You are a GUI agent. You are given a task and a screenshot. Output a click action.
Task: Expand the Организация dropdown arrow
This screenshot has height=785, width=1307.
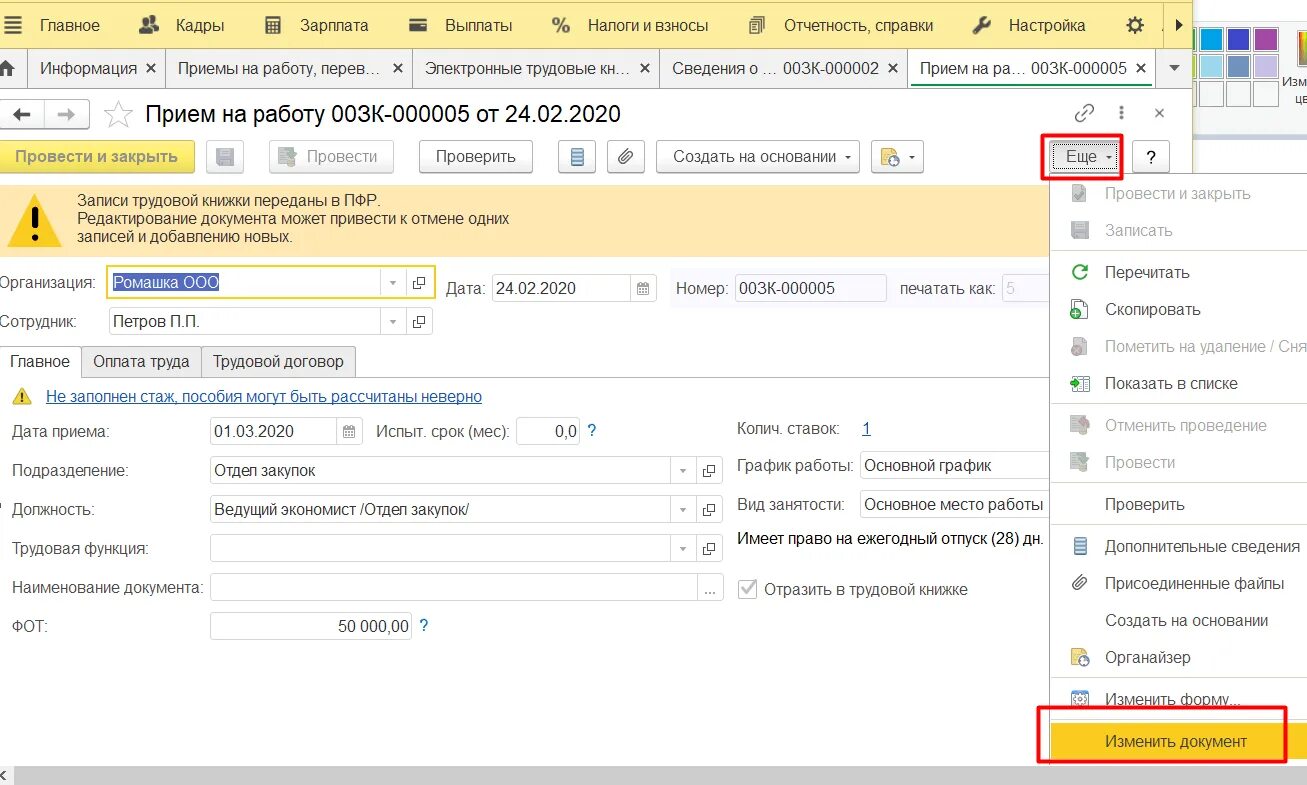tap(393, 283)
